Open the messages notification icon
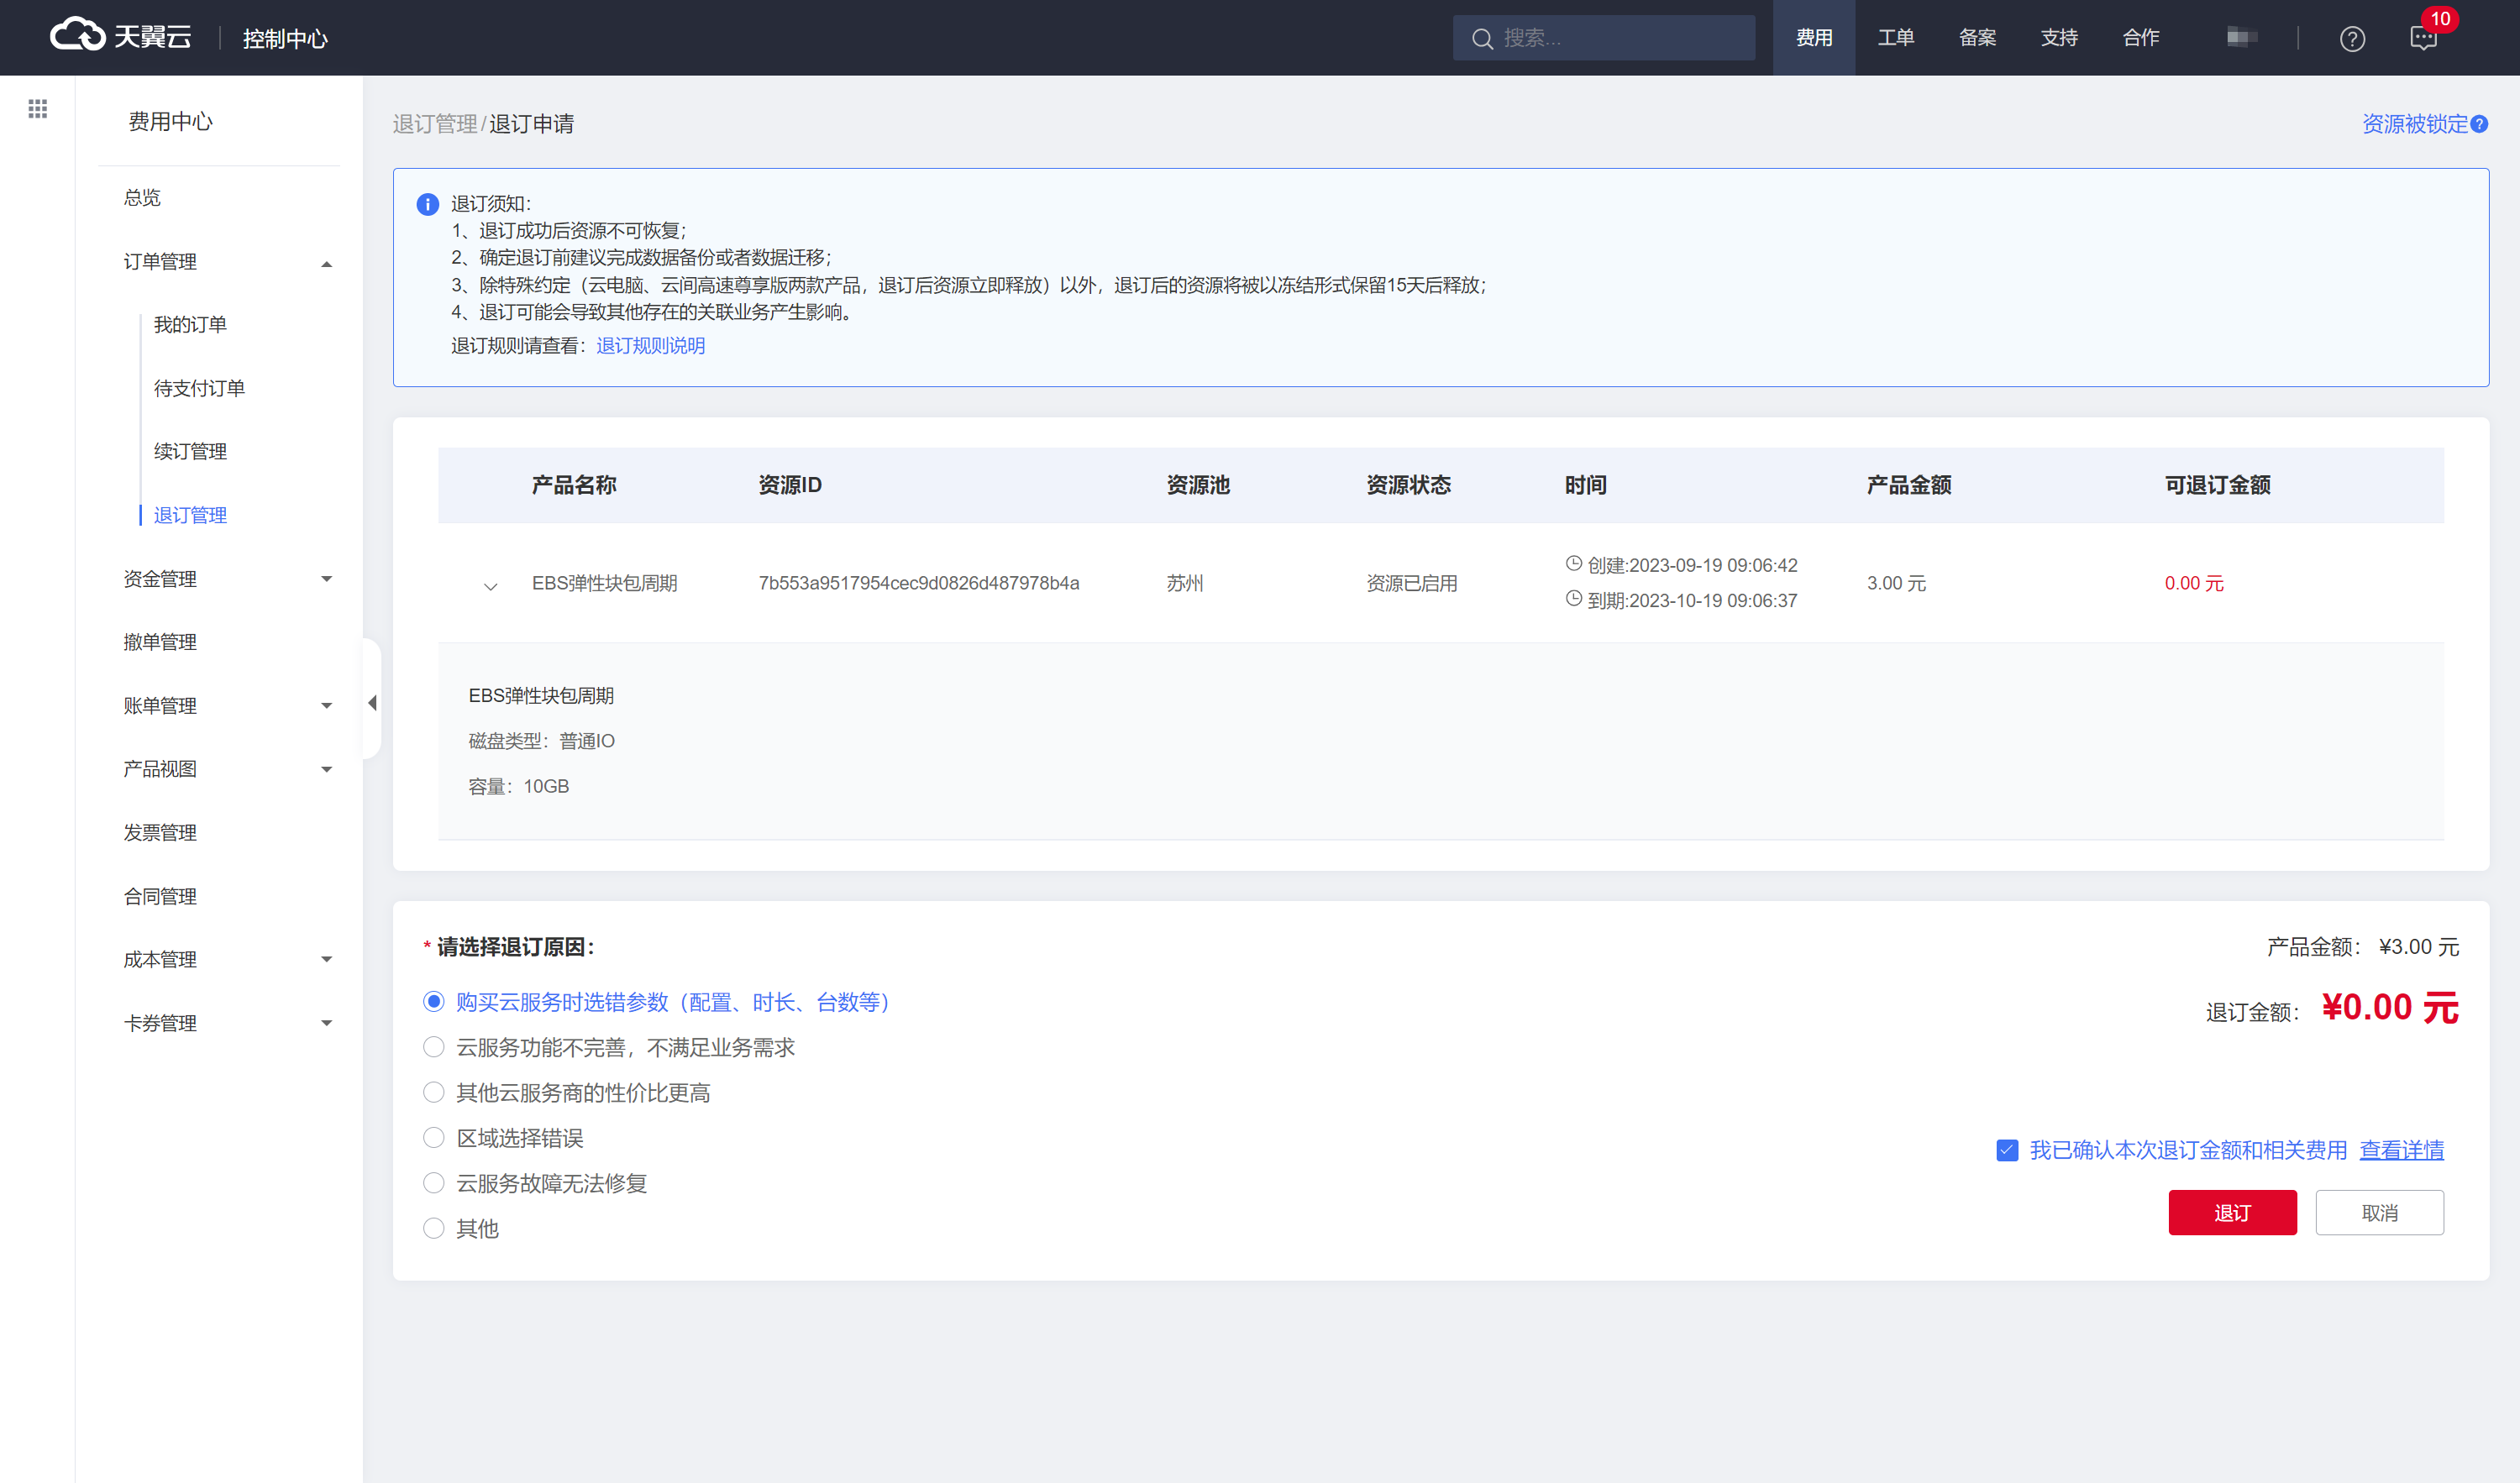Image resolution: width=2520 pixels, height=1483 pixels. [x=2423, y=39]
